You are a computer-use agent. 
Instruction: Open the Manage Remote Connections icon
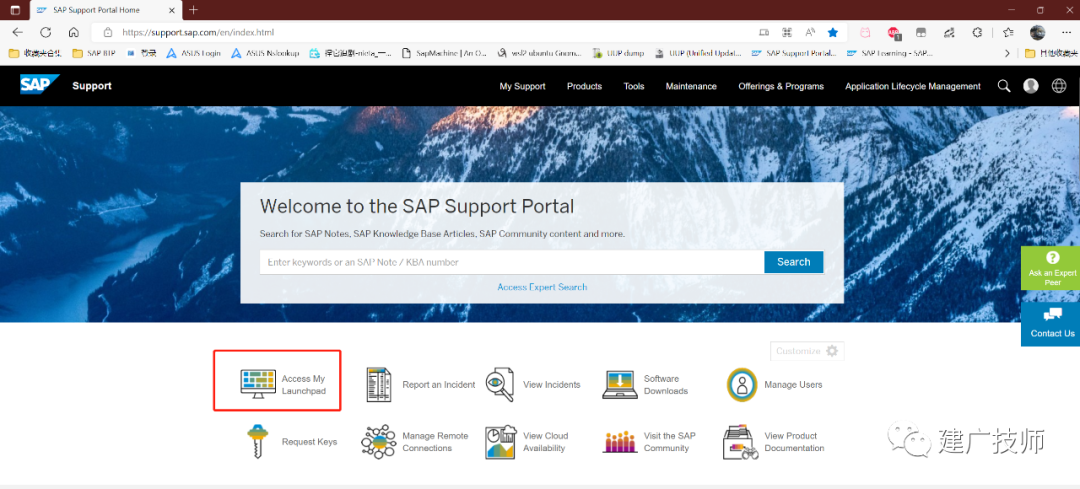coord(379,441)
